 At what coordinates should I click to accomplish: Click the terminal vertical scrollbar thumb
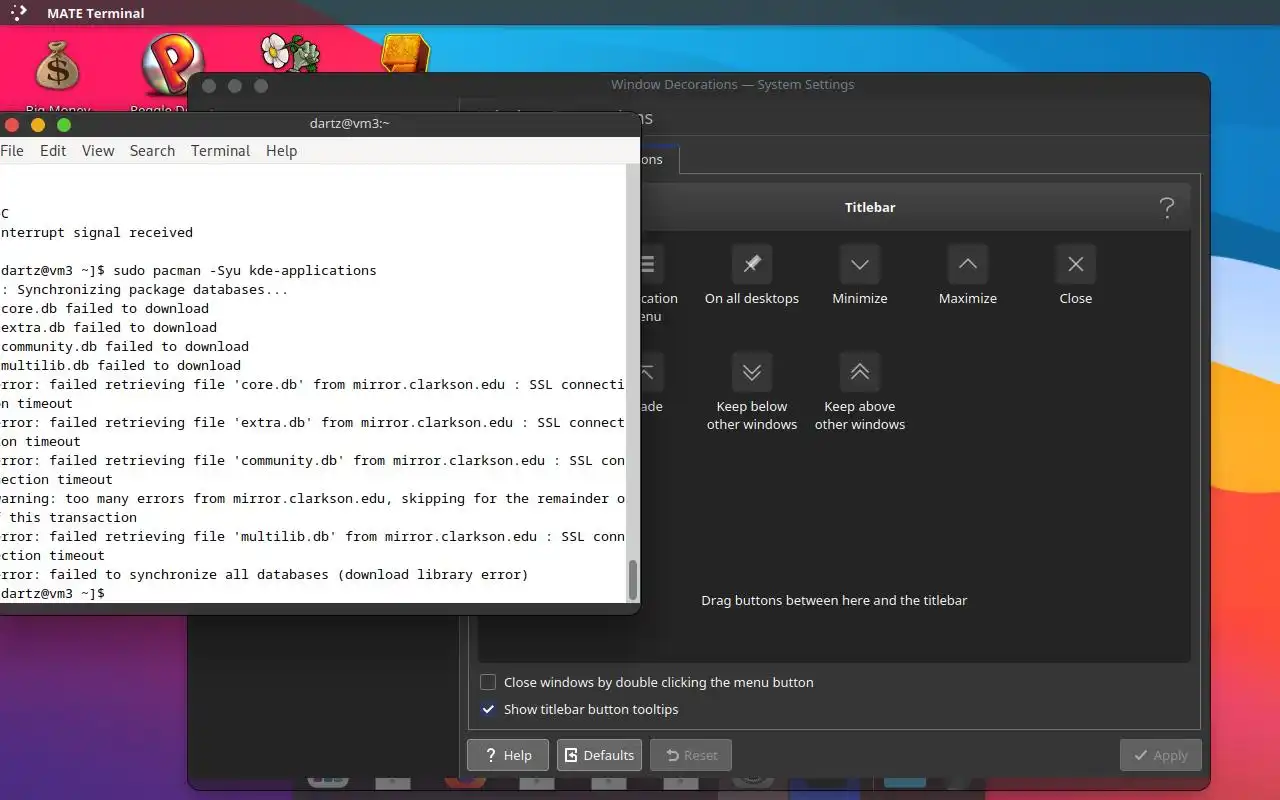pos(632,580)
